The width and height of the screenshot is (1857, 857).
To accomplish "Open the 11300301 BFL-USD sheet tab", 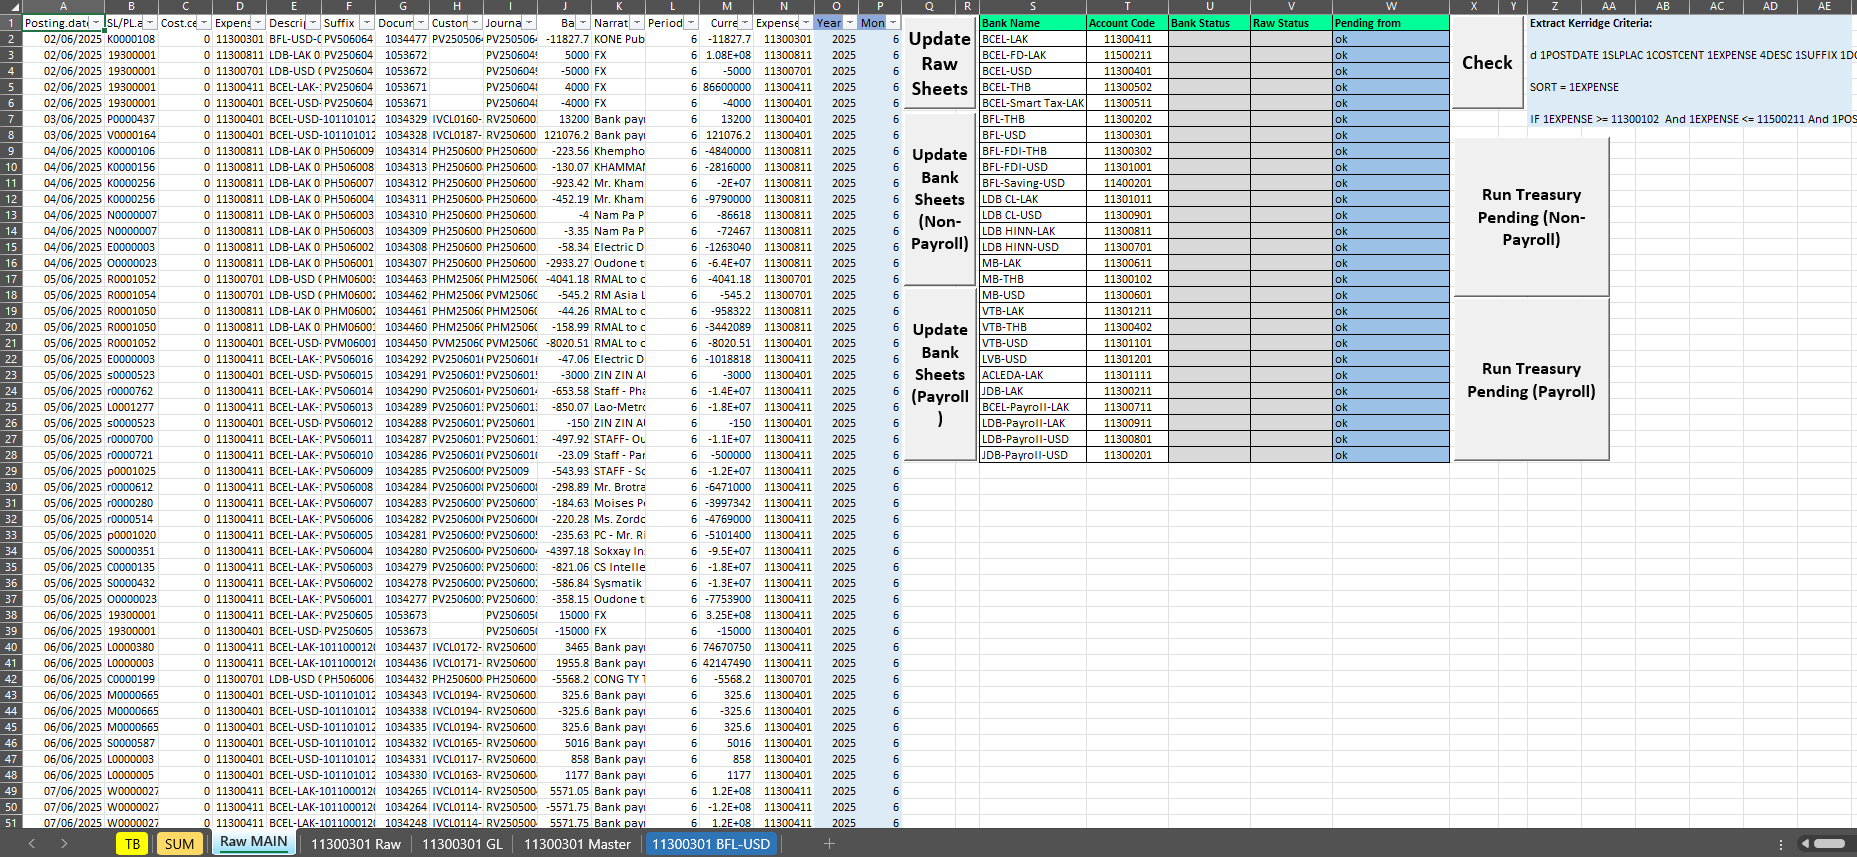I will tap(711, 844).
